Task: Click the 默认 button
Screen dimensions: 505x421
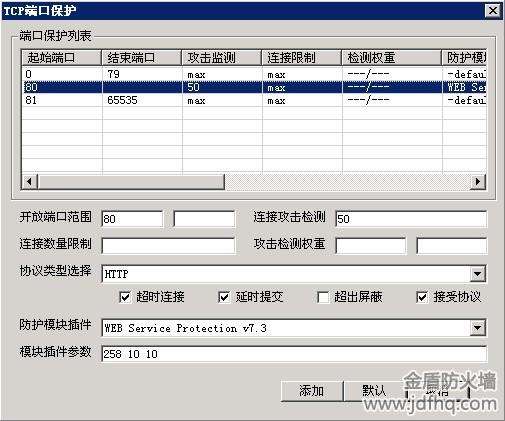Action: coord(374,391)
